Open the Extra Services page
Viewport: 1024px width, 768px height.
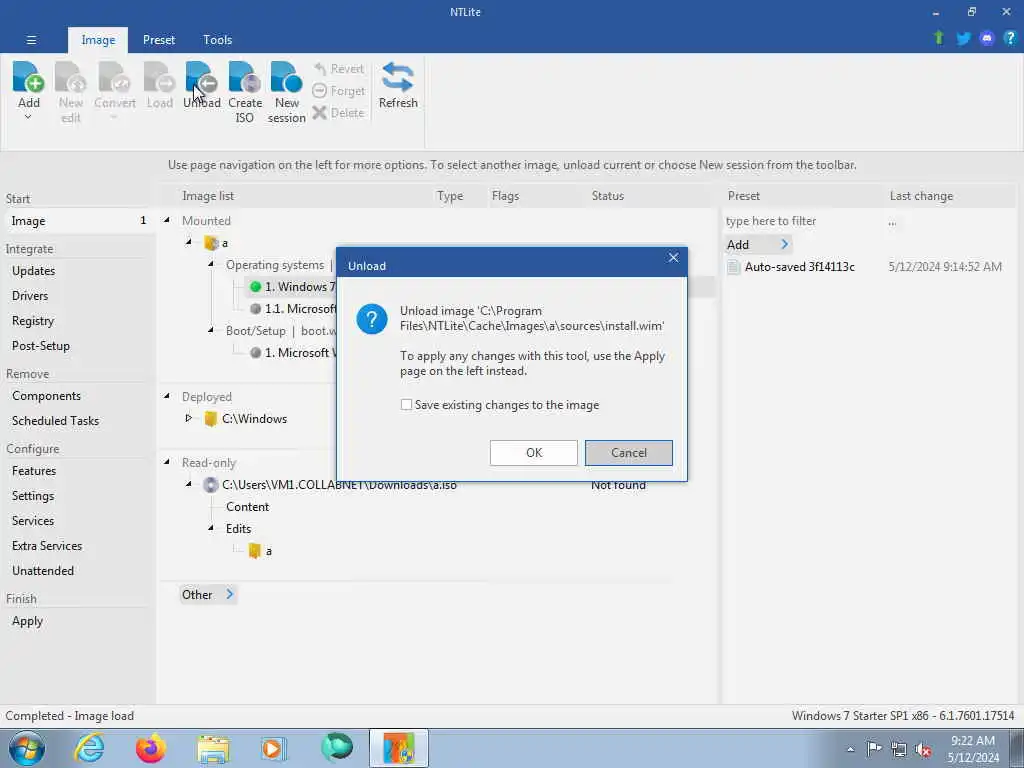[x=47, y=546]
